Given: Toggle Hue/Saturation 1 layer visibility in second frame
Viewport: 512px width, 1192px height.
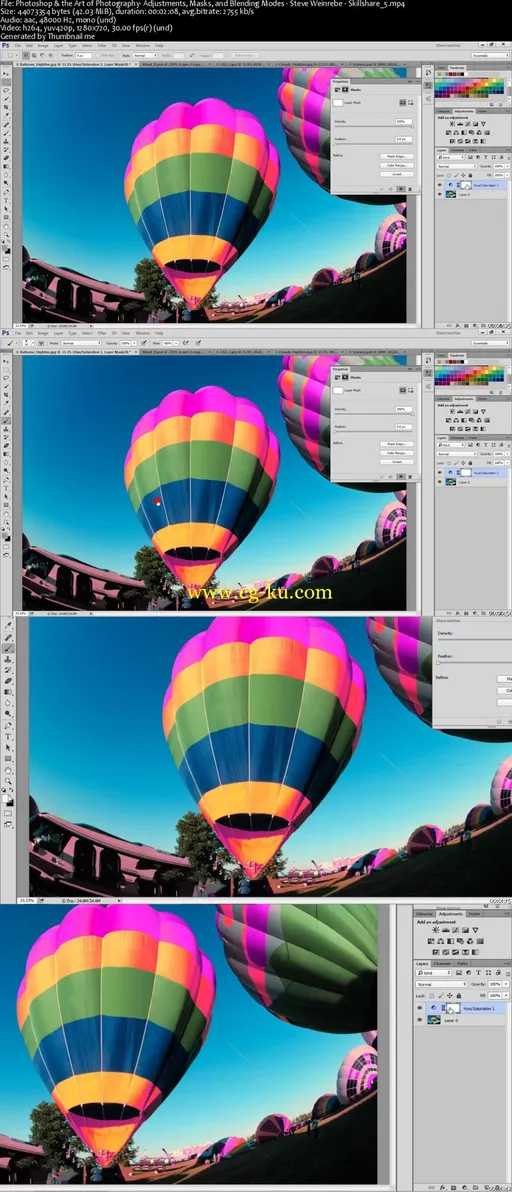Looking at the screenshot, I should coord(440,472).
